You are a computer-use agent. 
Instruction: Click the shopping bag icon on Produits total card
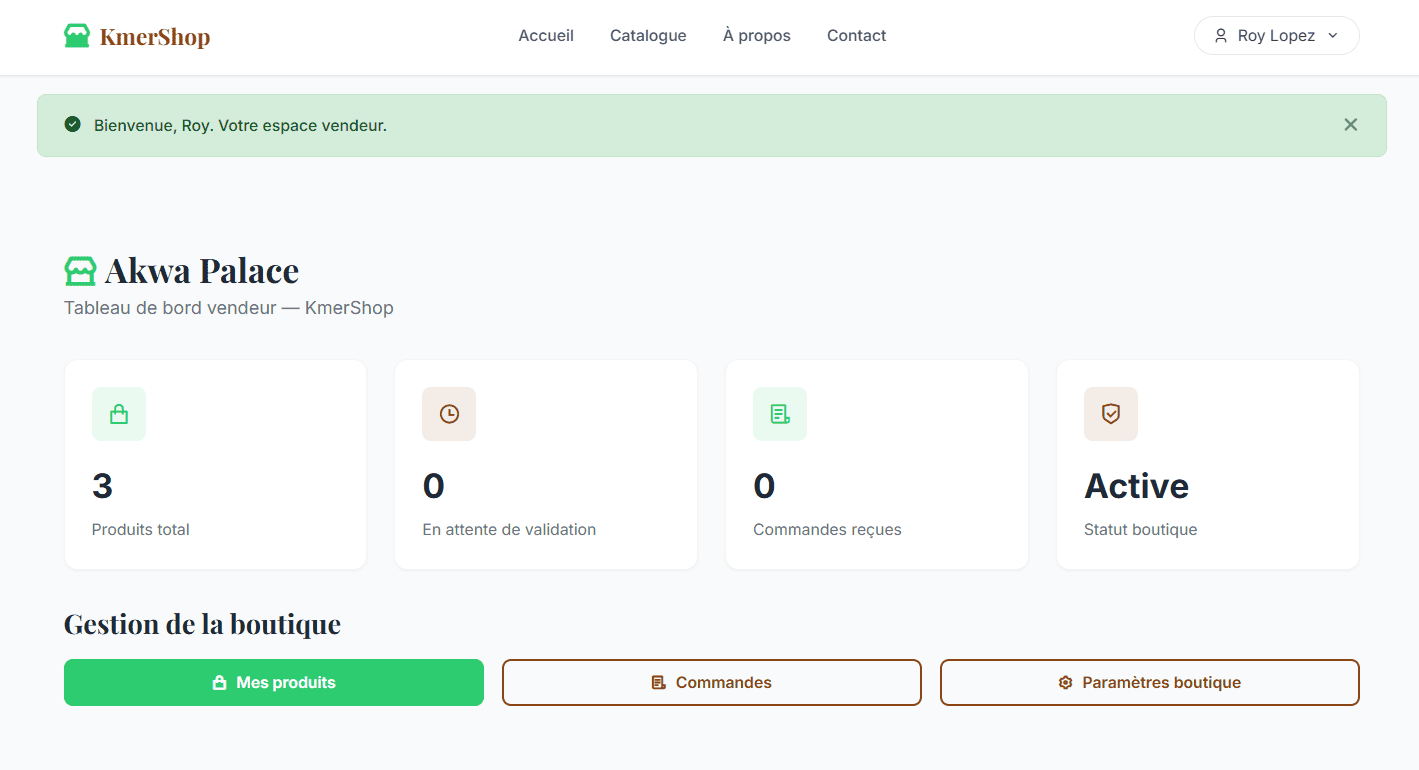coord(119,414)
